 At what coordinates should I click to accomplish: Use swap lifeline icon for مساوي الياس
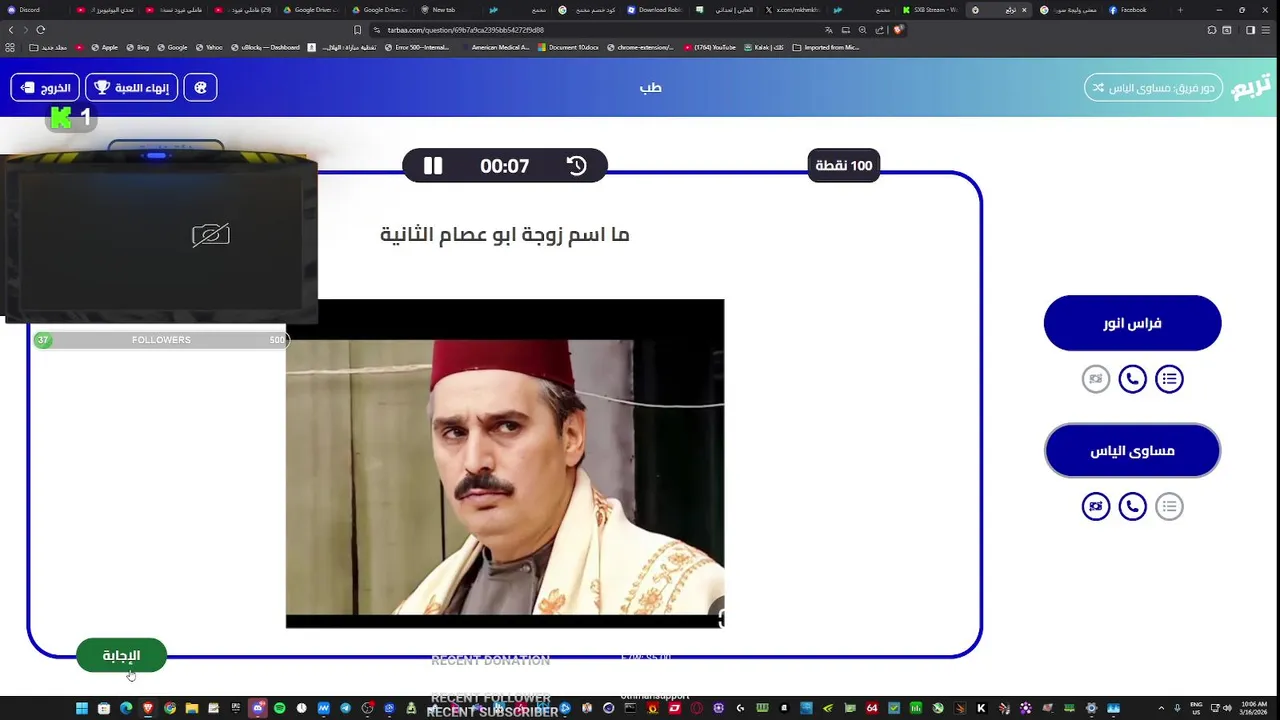point(1096,507)
